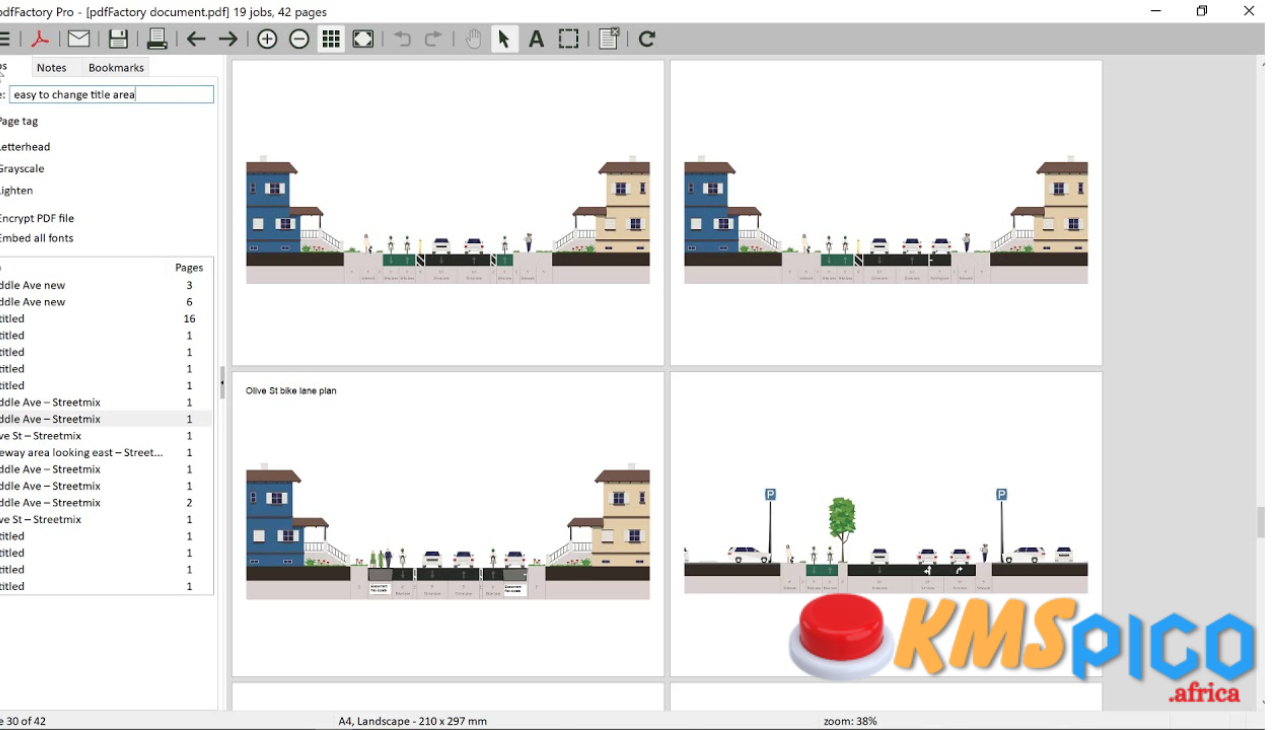Minimize the pdfFactory Pro window
This screenshot has height=730, width=1280.
click(1156, 11)
